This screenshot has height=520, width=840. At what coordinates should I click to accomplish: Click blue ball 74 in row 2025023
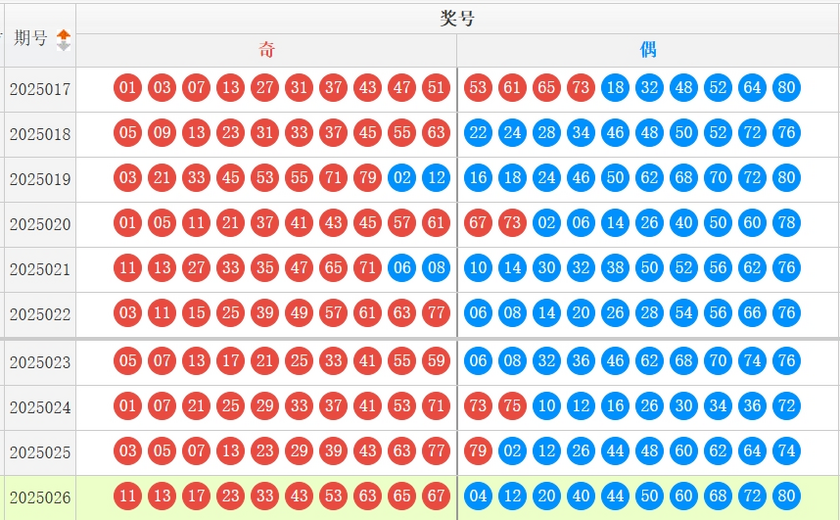coord(752,360)
